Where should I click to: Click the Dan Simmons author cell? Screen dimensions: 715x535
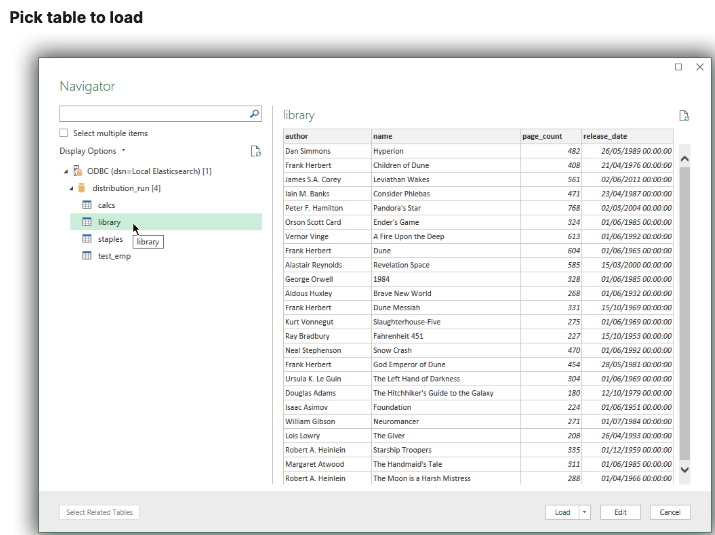point(327,151)
